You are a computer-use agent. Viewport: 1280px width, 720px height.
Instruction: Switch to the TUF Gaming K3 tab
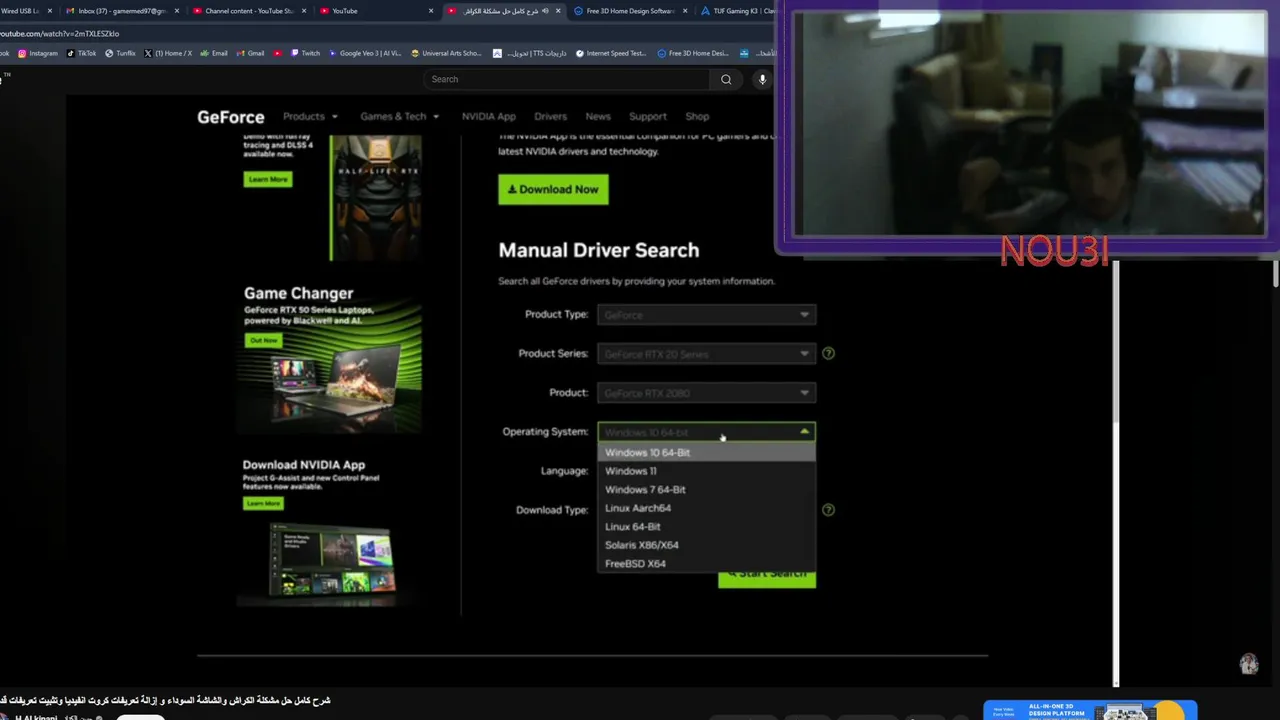pyautogui.click(x=738, y=11)
